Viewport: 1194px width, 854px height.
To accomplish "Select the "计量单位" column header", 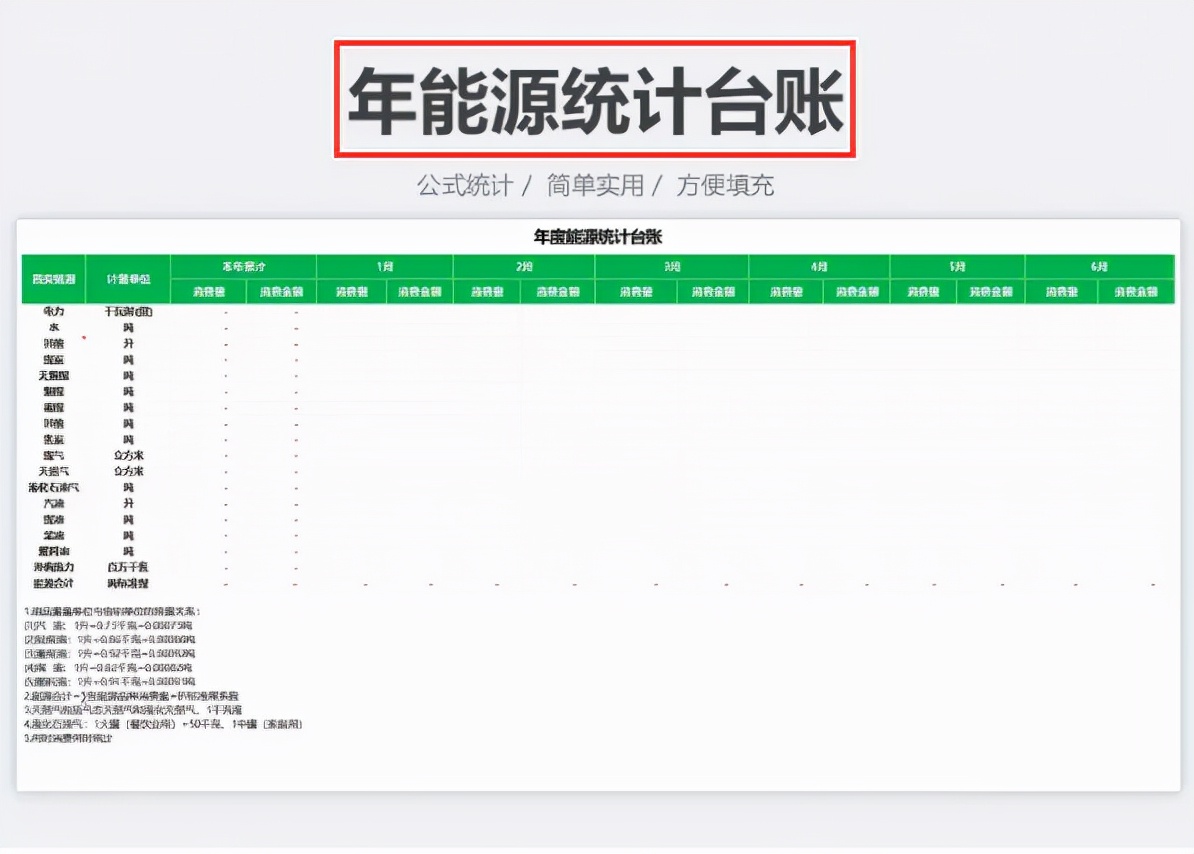I will point(127,278).
